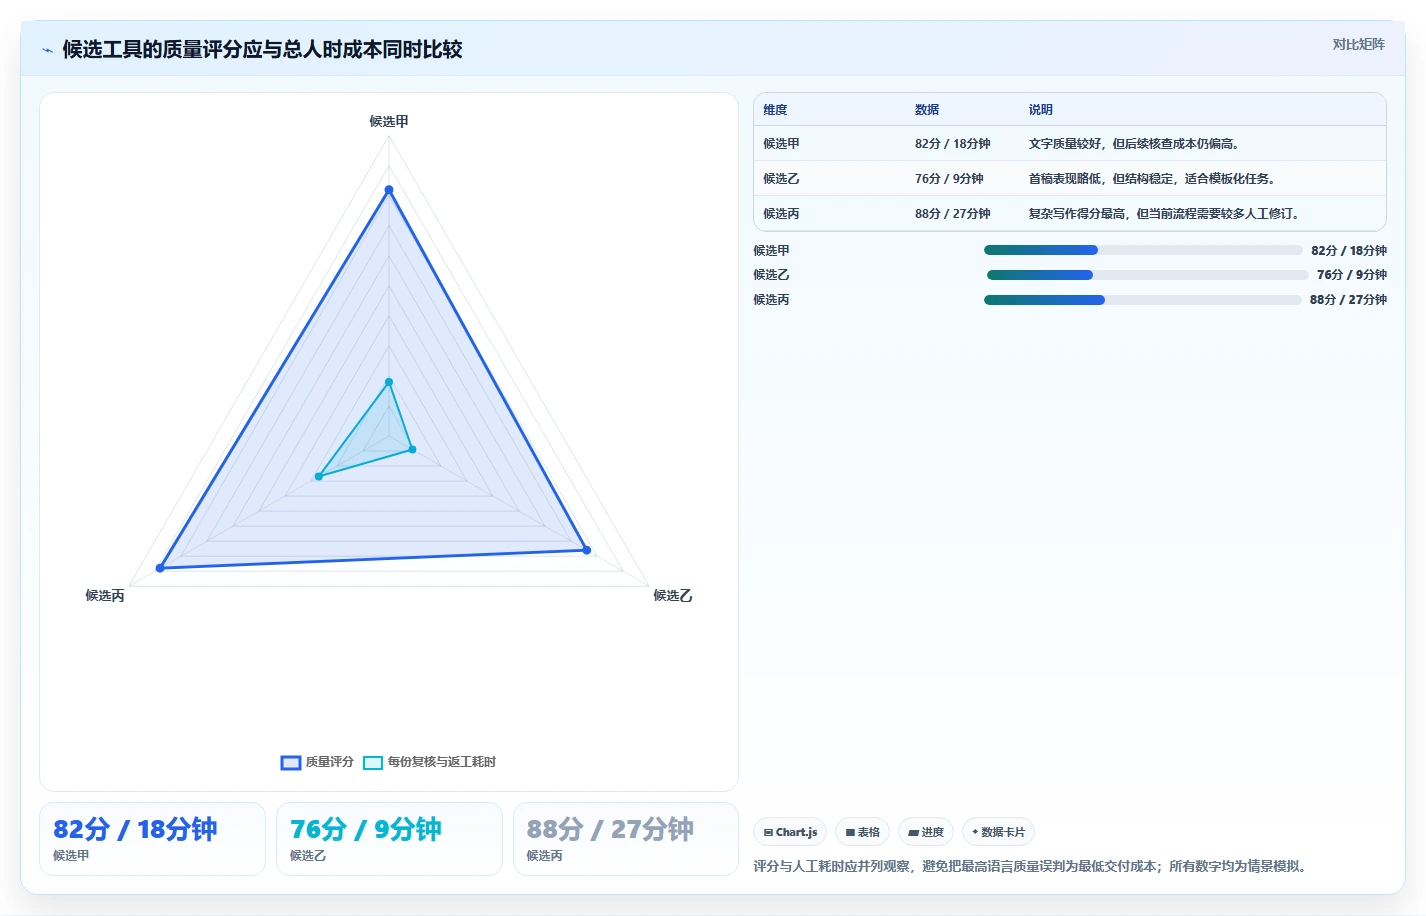1426x916 pixels.
Task: Click the cyan 耗时 point on 候选丙 axis
Action: (319, 476)
